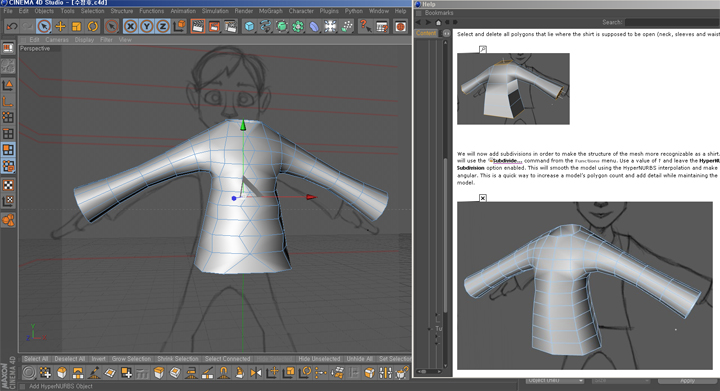Open the Bookmarks menu in Help window

pos(439,13)
